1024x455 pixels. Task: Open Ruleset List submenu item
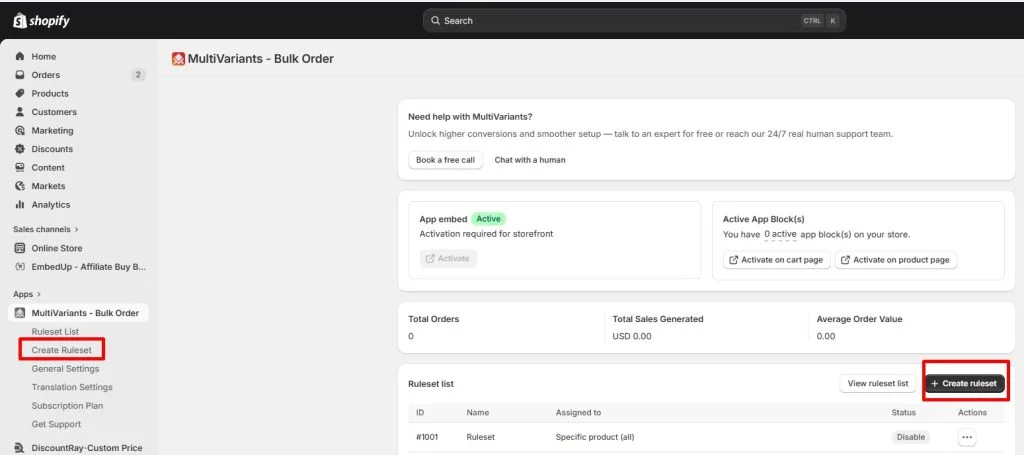[55, 332]
